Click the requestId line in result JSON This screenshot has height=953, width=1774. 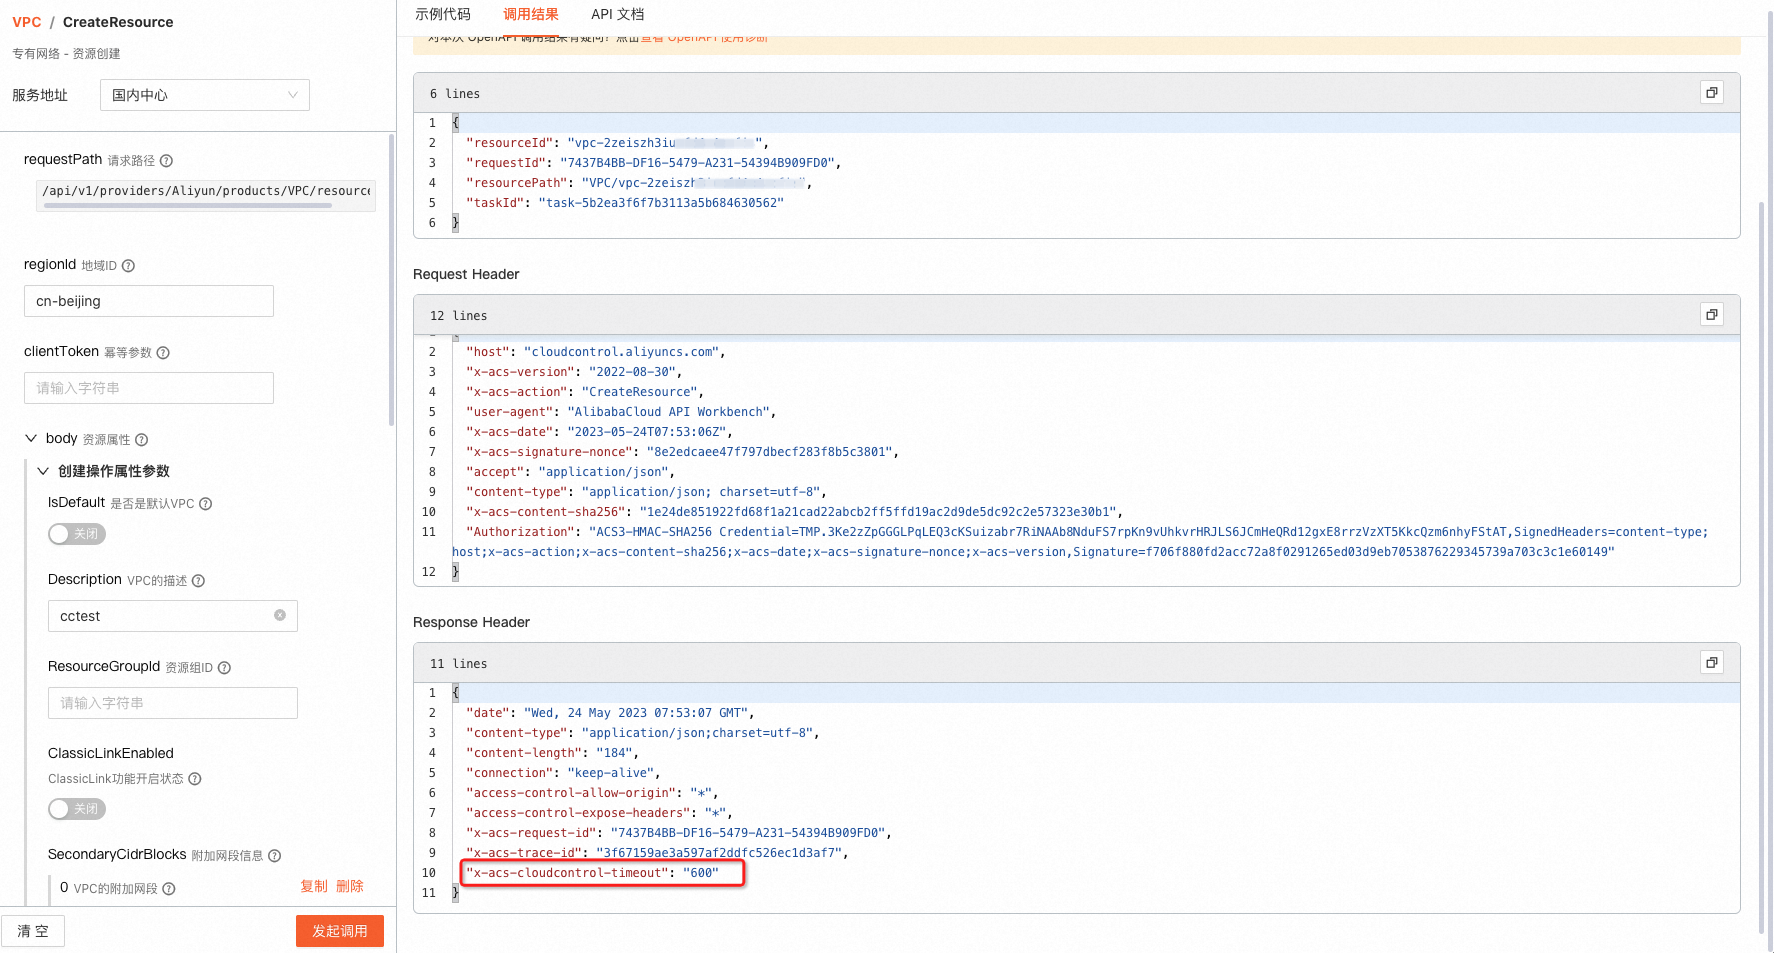point(653,163)
